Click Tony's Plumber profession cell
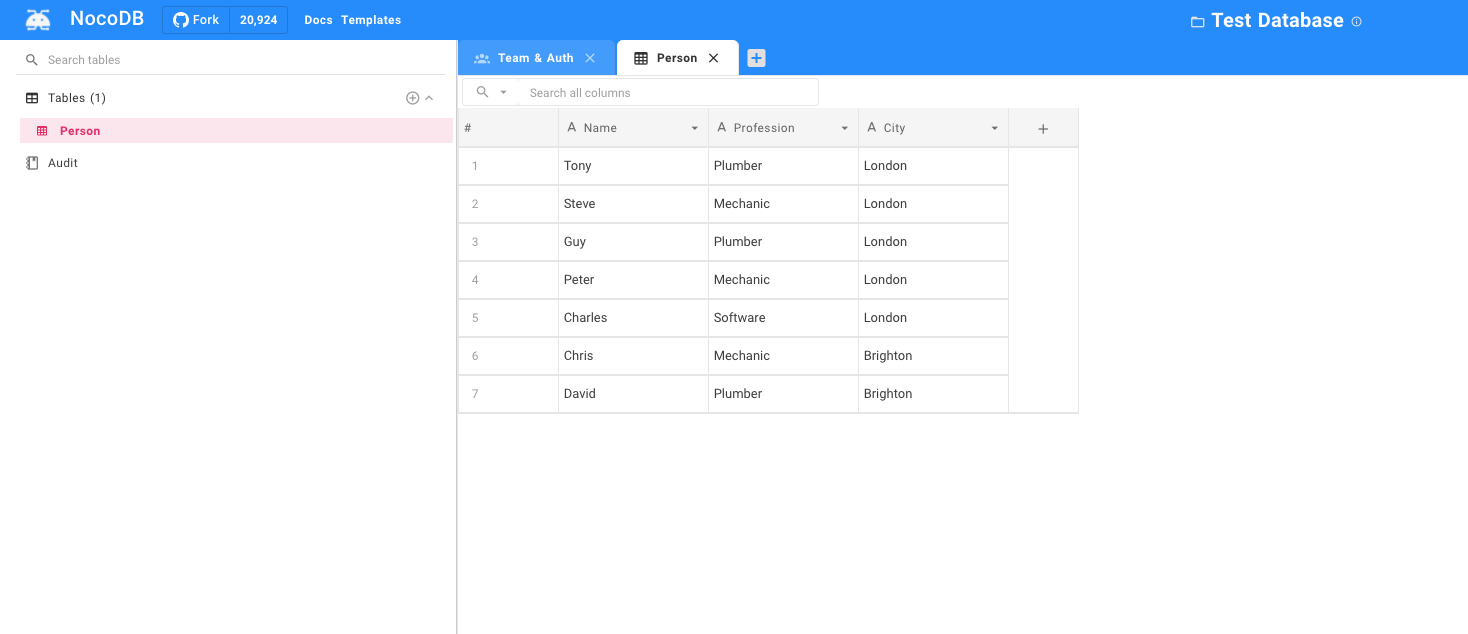 pyautogui.click(x=783, y=166)
